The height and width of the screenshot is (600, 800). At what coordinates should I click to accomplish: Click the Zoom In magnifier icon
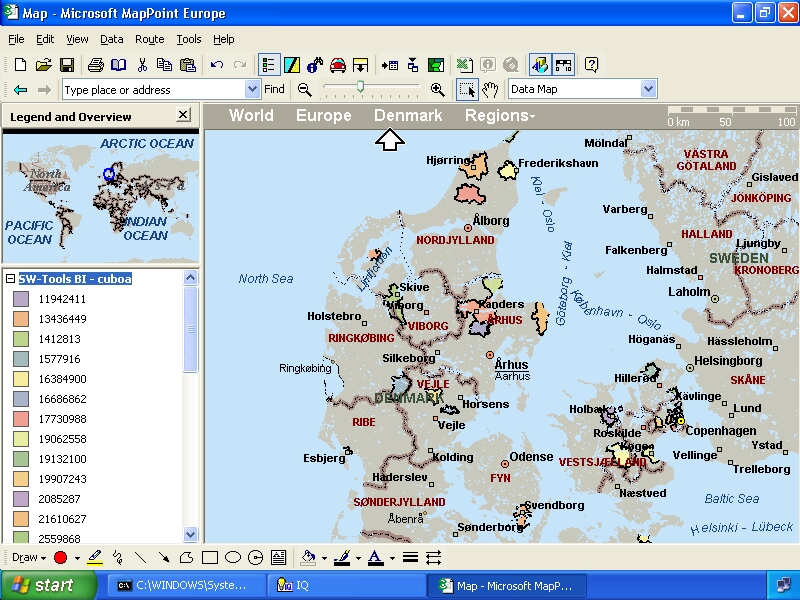(x=437, y=90)
